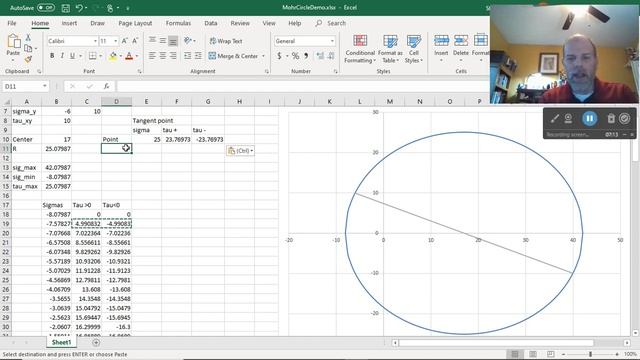Click the horizontal scrollbar

pos(496,343)
